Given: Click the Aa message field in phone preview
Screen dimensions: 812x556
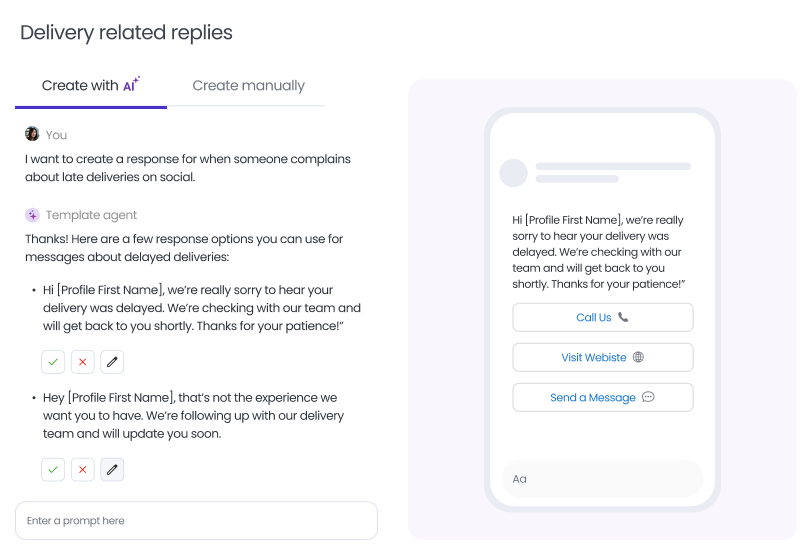Looking at the screenshot, I should pos(602,479).
